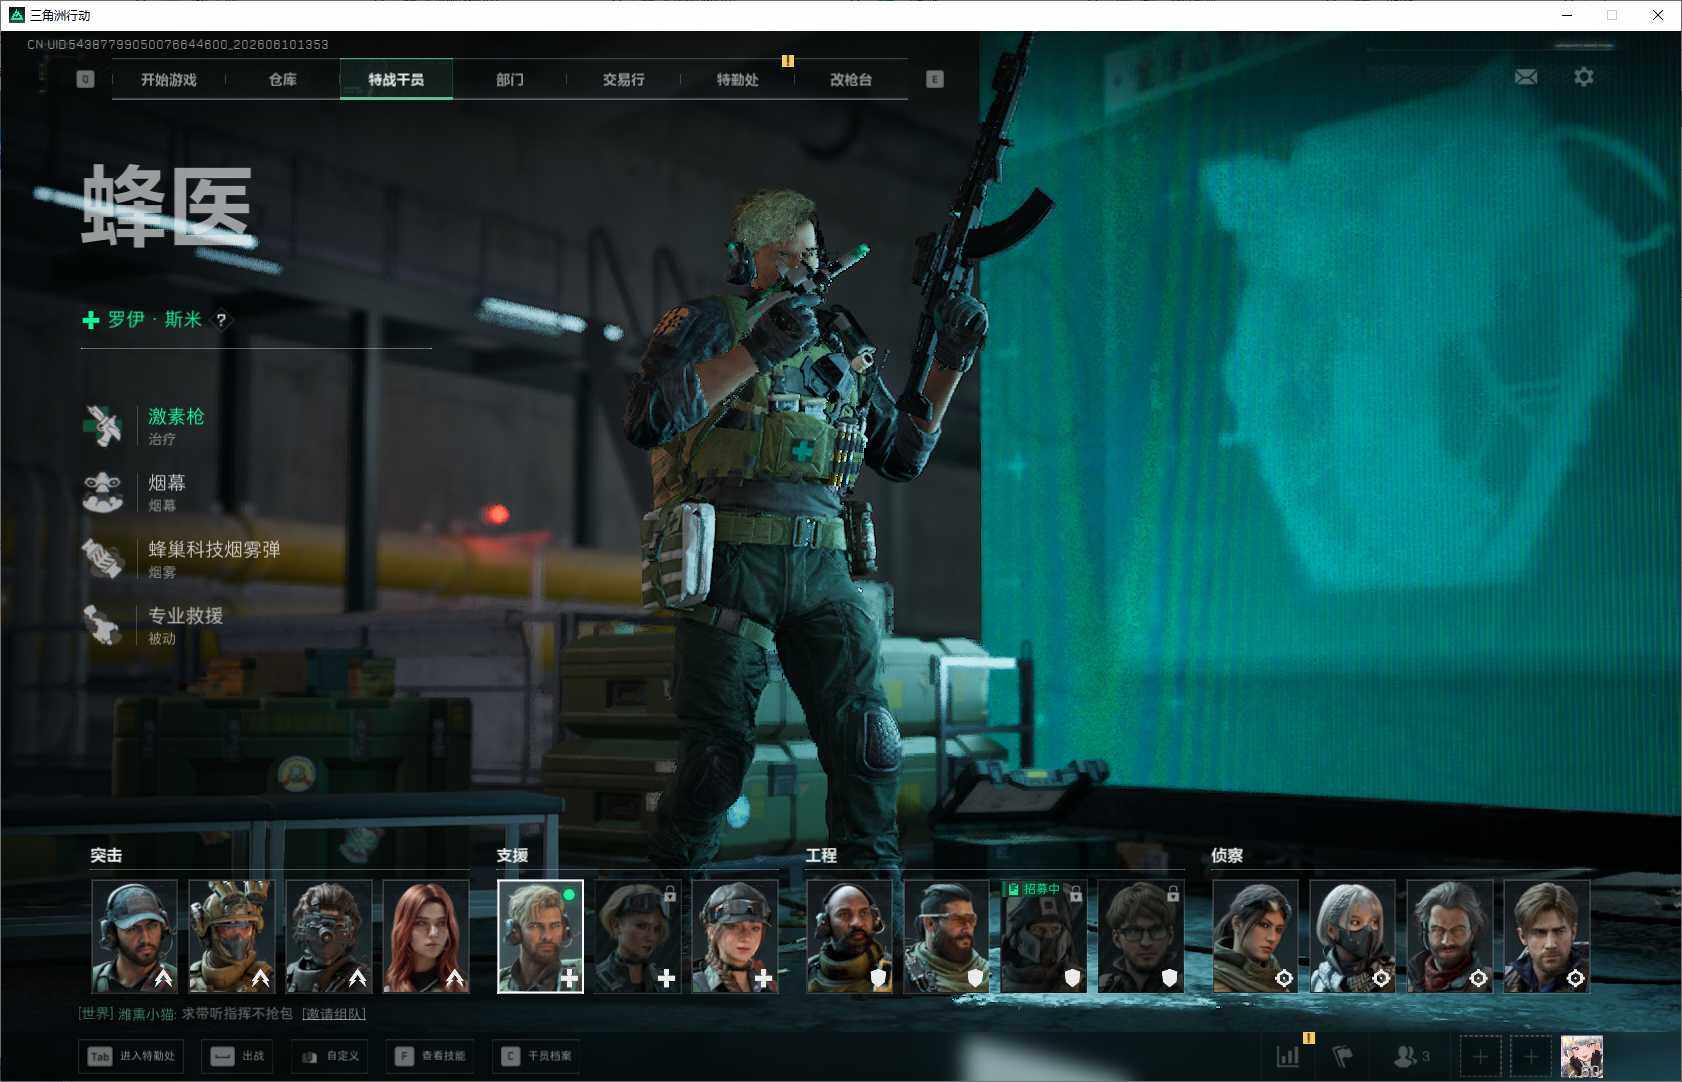Select the 特战干员 tab
Screen dimensions: 1682x1082
pyautogui.click(x=396, y=79)
